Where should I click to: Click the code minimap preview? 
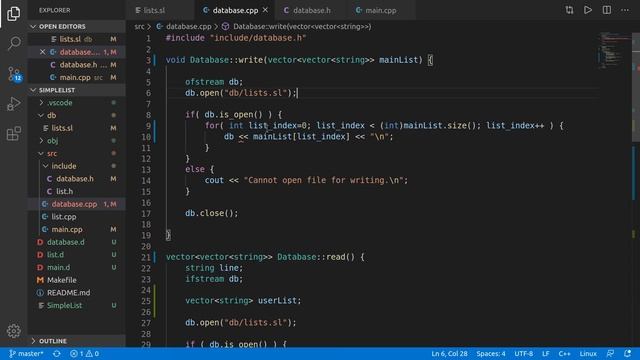pos(616,51)
